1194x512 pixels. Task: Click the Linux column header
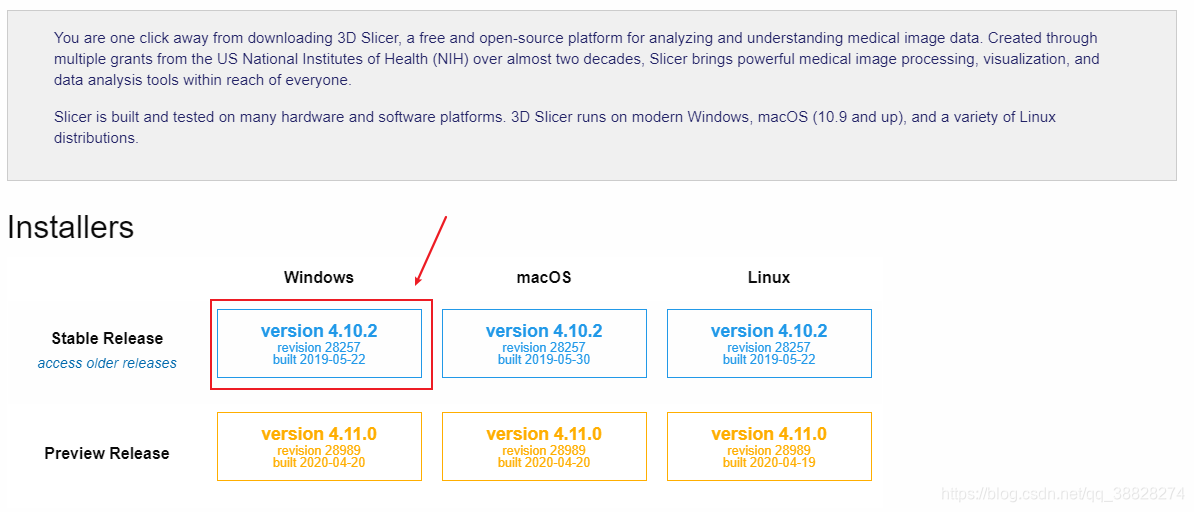pyautogui.click(x=769, y=277)
